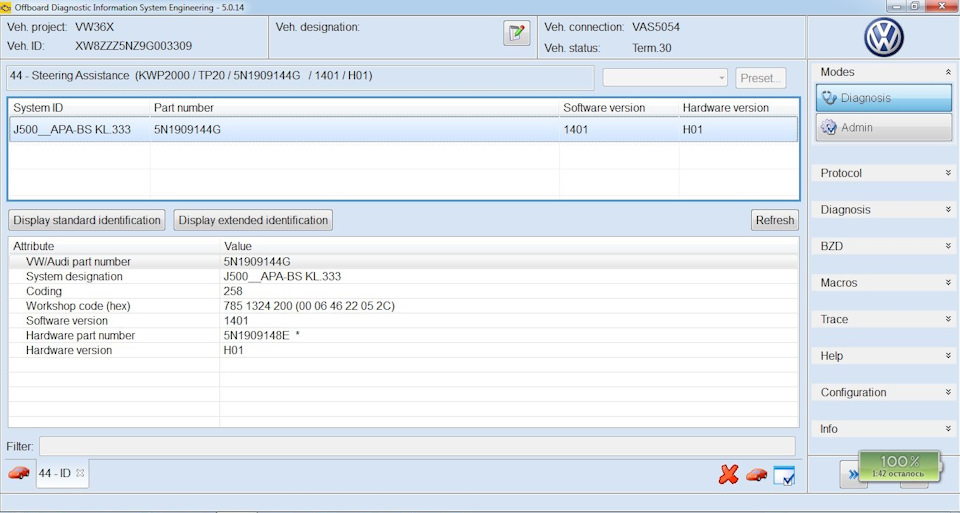Click the Volkswagen logo
The height and width of the screenshot is (513, 960).
point(883,37)
